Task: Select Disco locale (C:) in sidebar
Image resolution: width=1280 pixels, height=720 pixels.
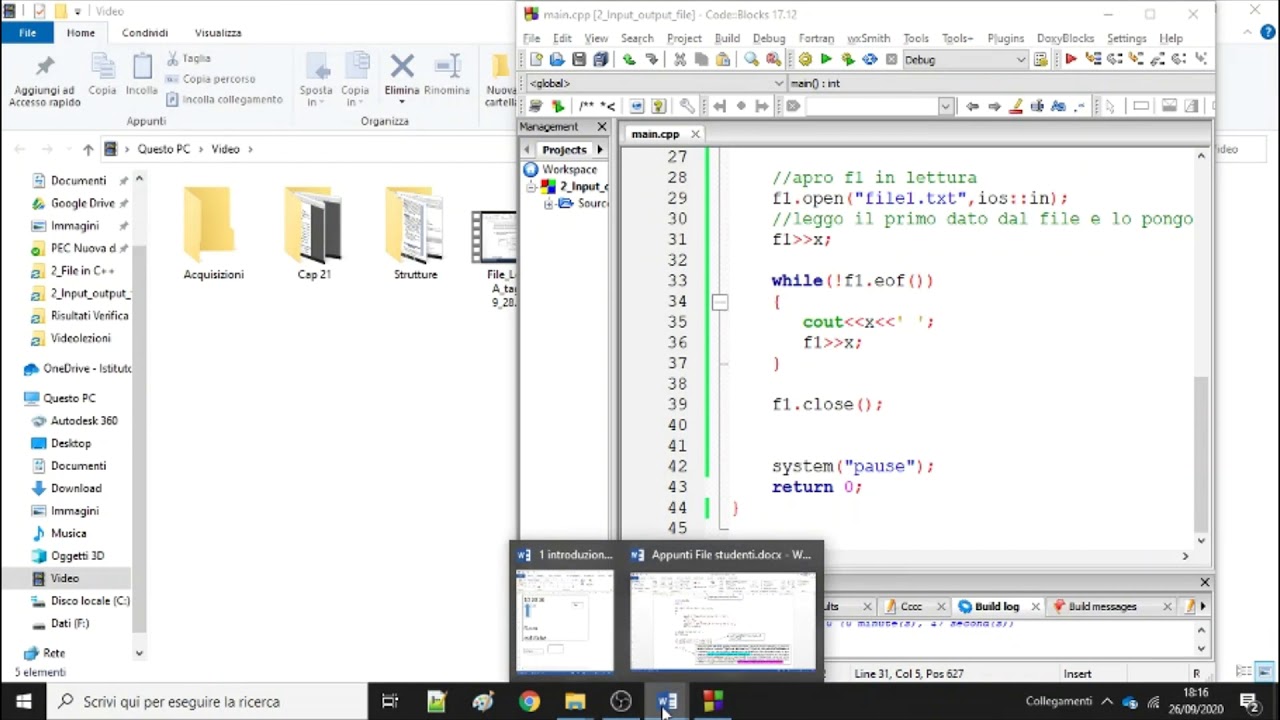Action: [x=90, y=601]
